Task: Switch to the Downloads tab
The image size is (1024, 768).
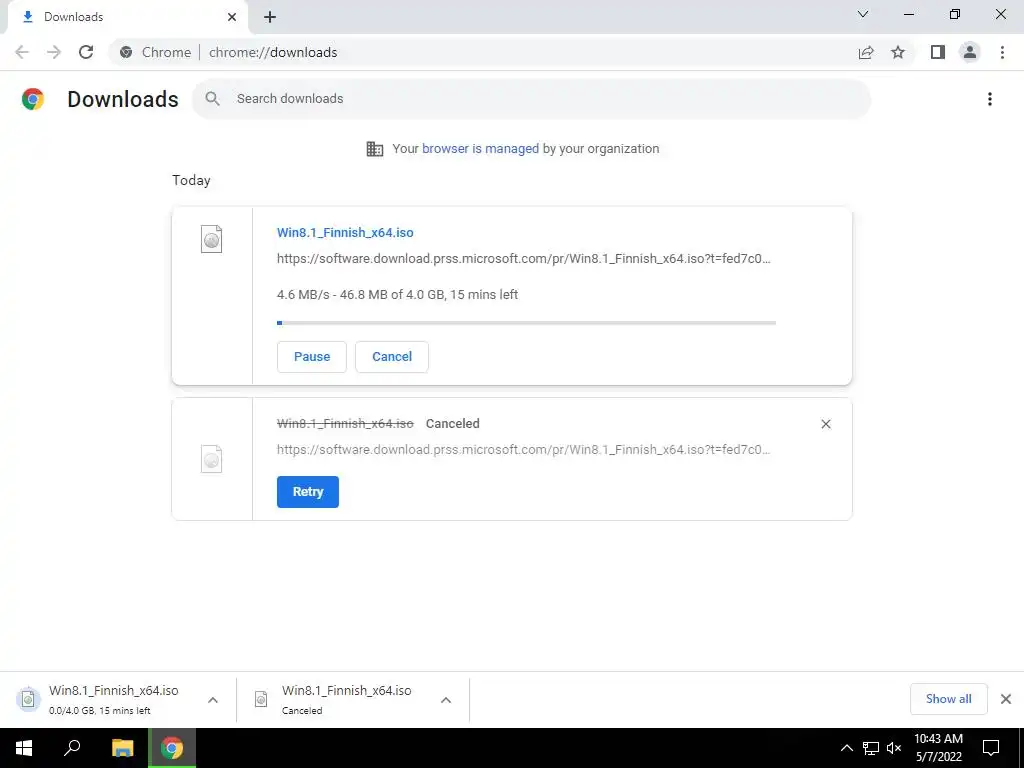Action: pos(127,17)
